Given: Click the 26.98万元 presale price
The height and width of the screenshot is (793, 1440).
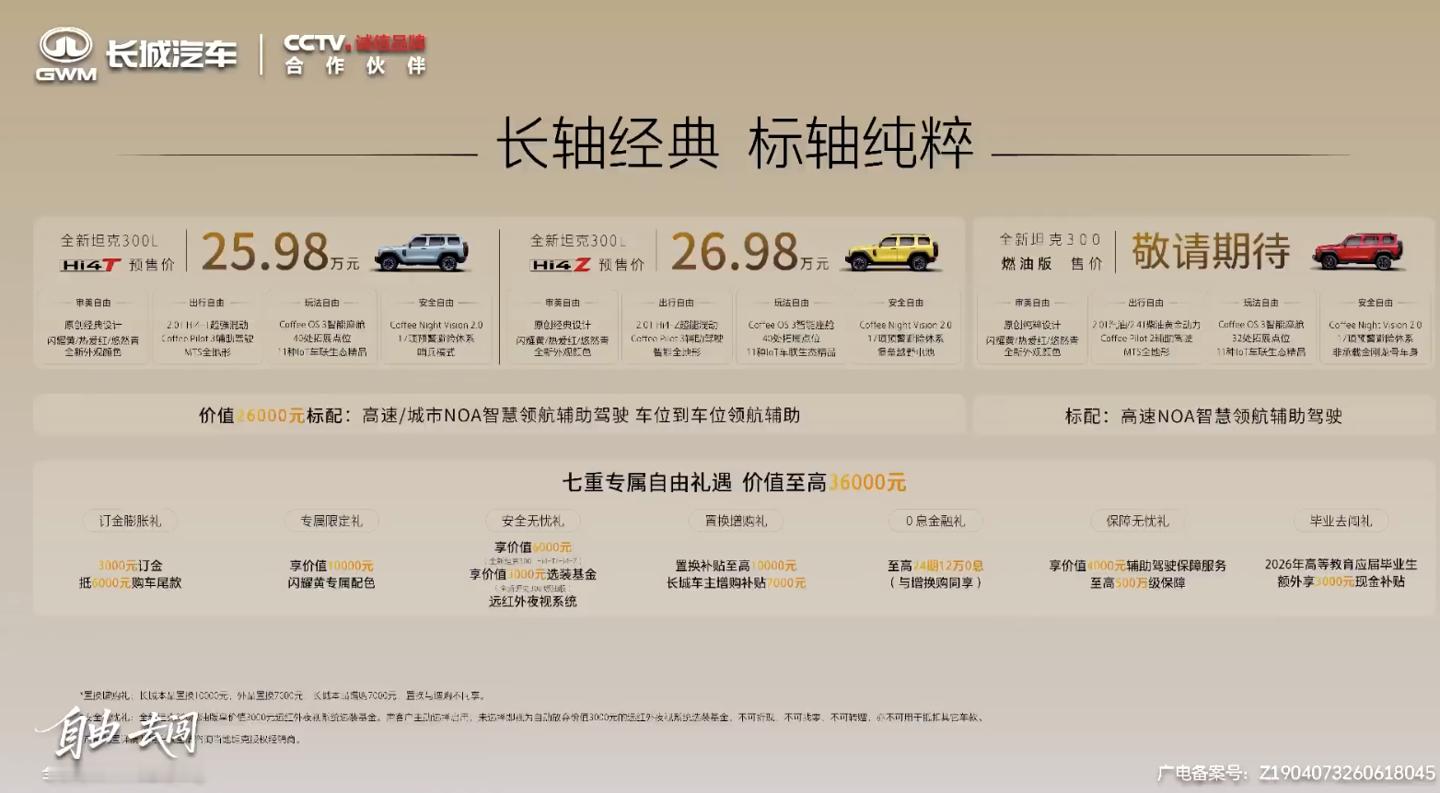Looking at the screenshot, I should pyautogui.click(x=750, y=251).
